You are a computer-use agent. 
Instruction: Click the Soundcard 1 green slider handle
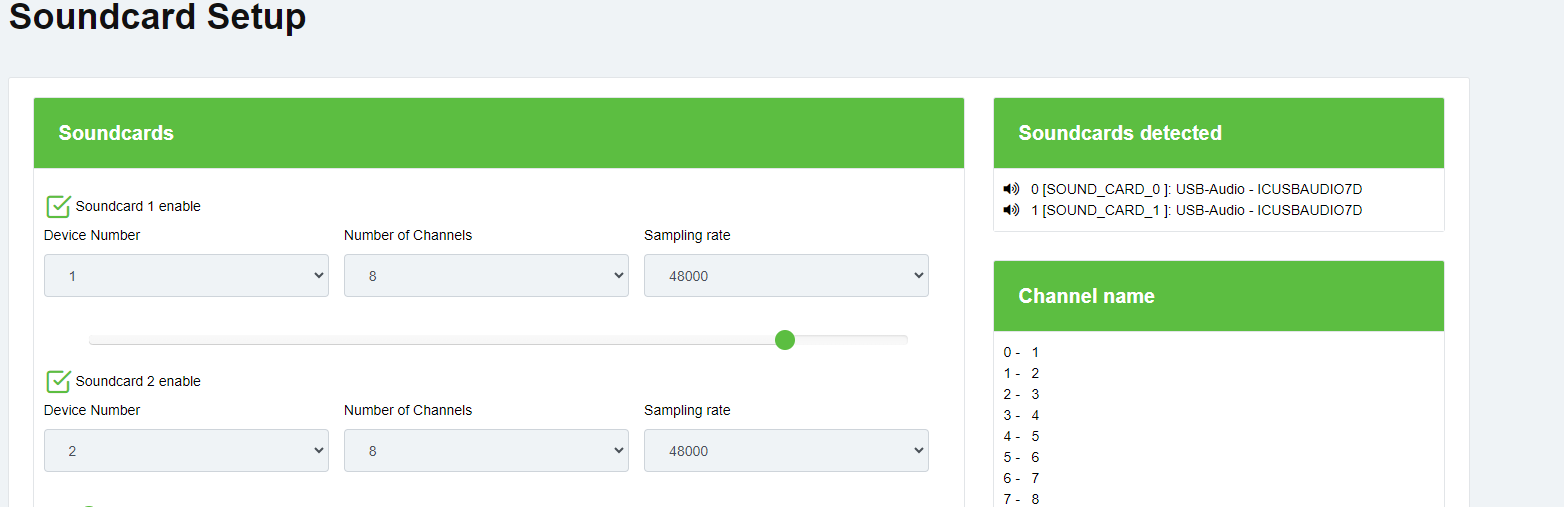coord(785,340)
